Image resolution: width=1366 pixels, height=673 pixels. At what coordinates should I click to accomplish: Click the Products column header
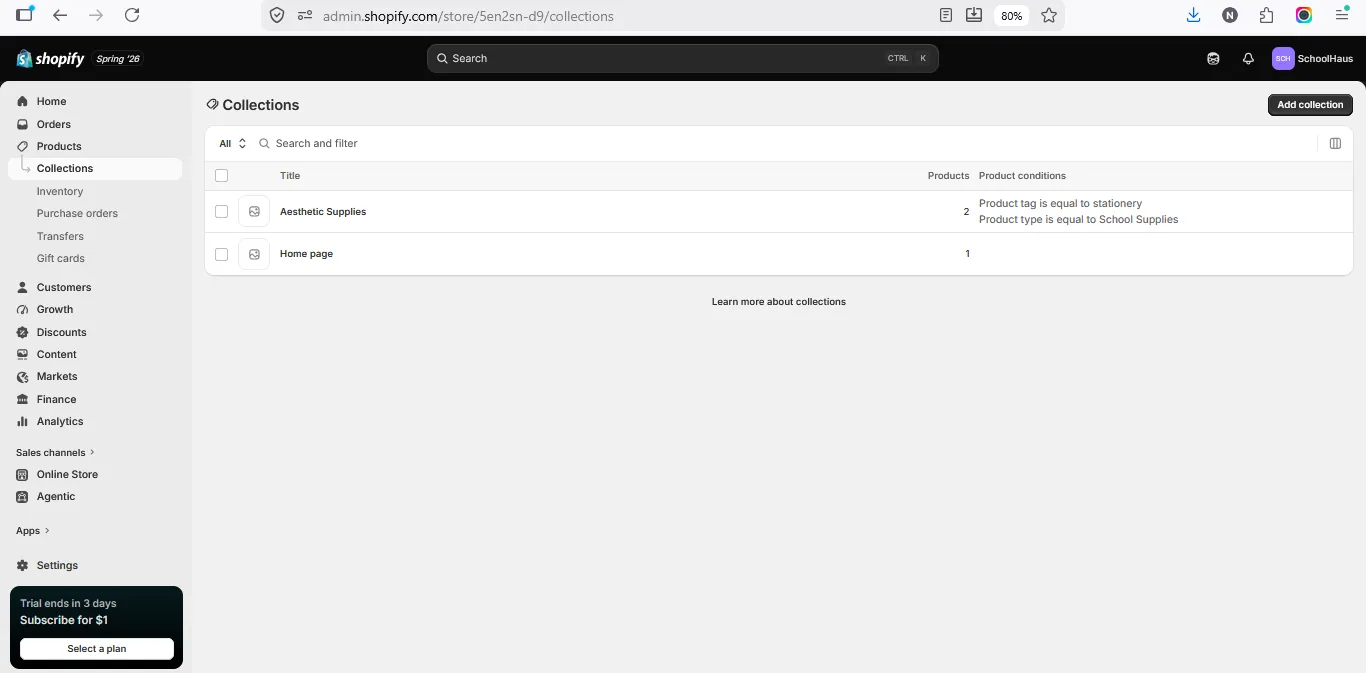click(x=948, y=176)
